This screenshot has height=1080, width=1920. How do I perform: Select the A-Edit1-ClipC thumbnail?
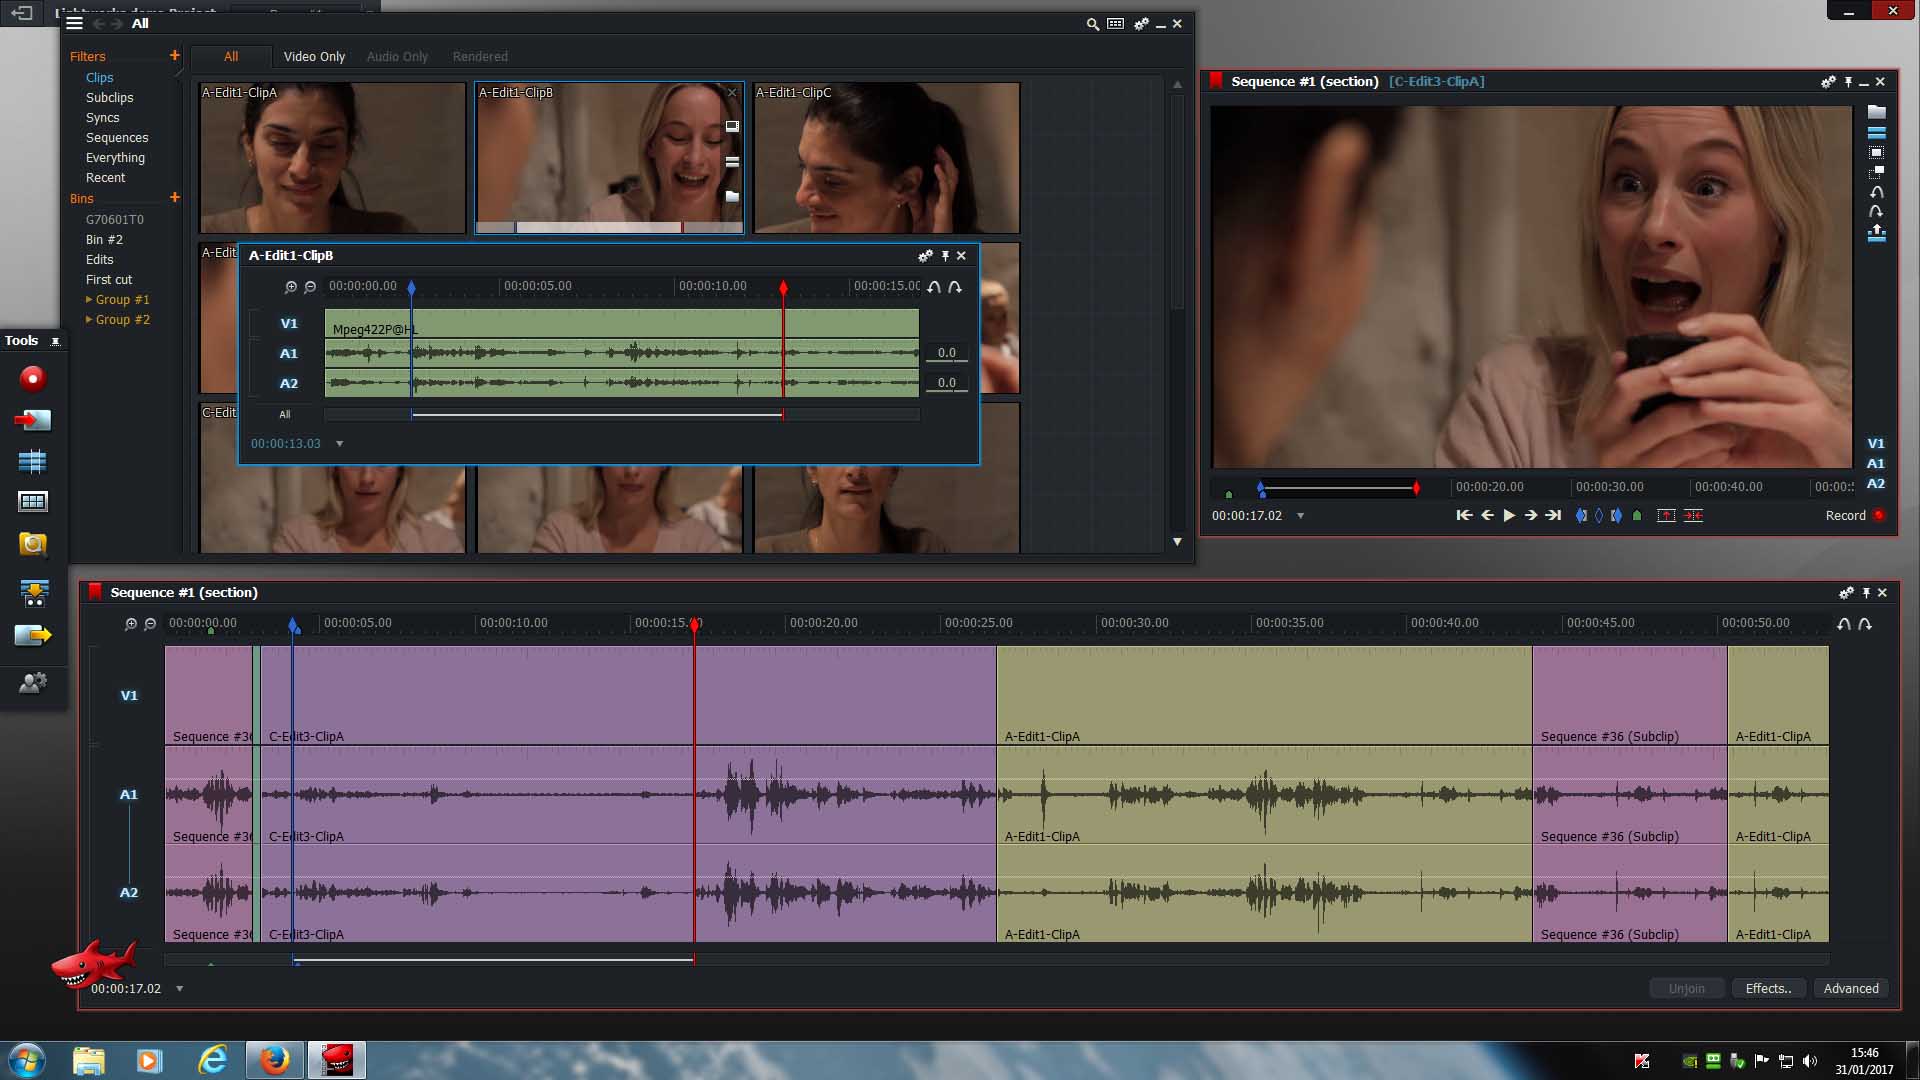pyautogui.click(x=887, y=158)
